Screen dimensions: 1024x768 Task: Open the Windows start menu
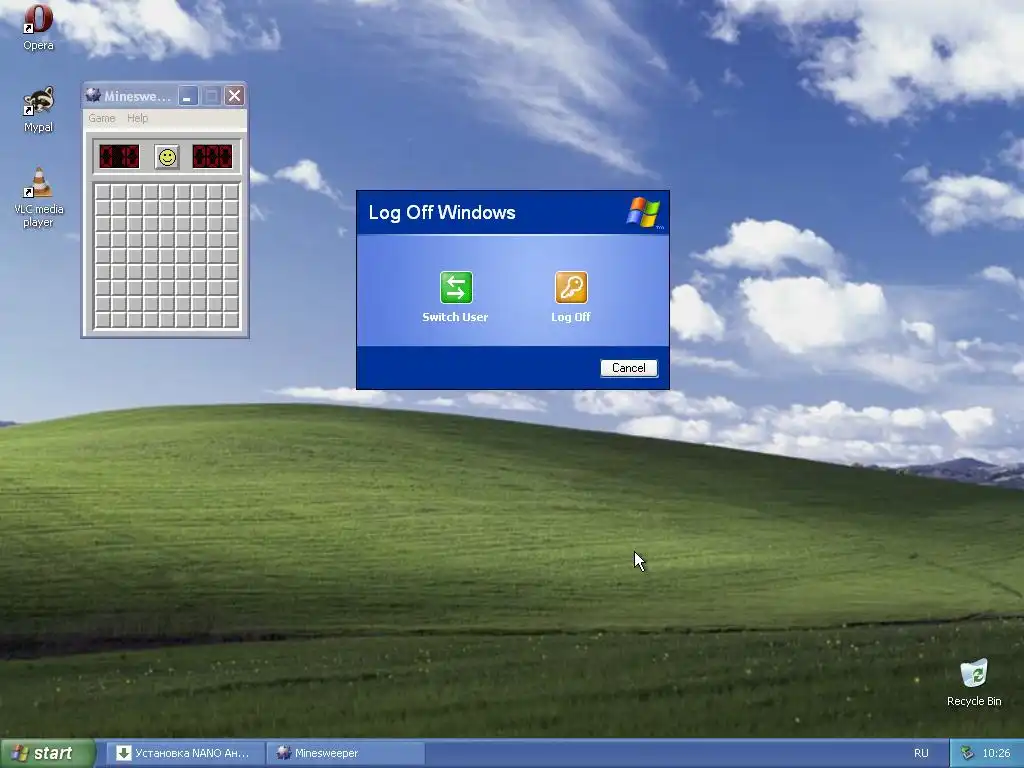(48, 753)
